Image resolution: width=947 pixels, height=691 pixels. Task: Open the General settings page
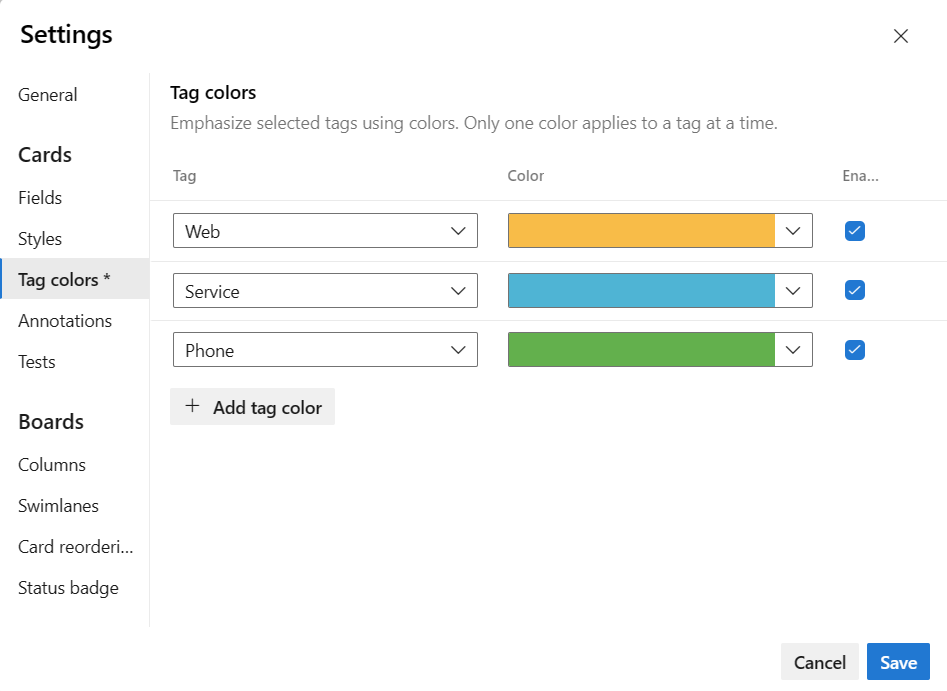48,95
